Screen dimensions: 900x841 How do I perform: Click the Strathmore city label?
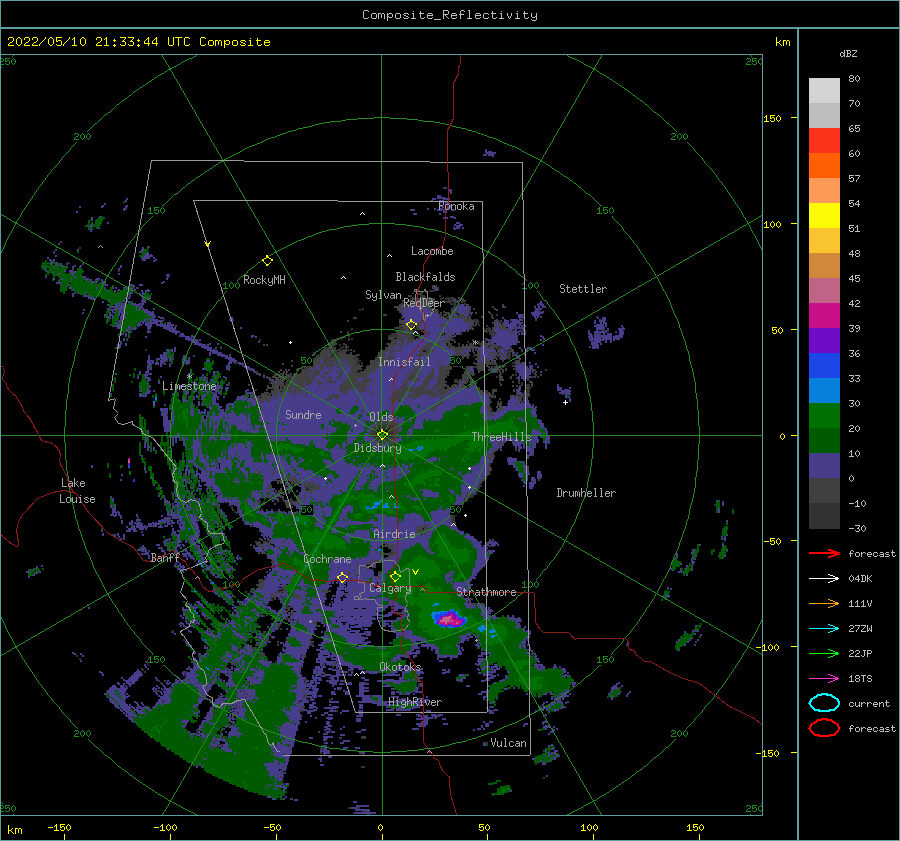pyautogui.click(x=486, y=592)
